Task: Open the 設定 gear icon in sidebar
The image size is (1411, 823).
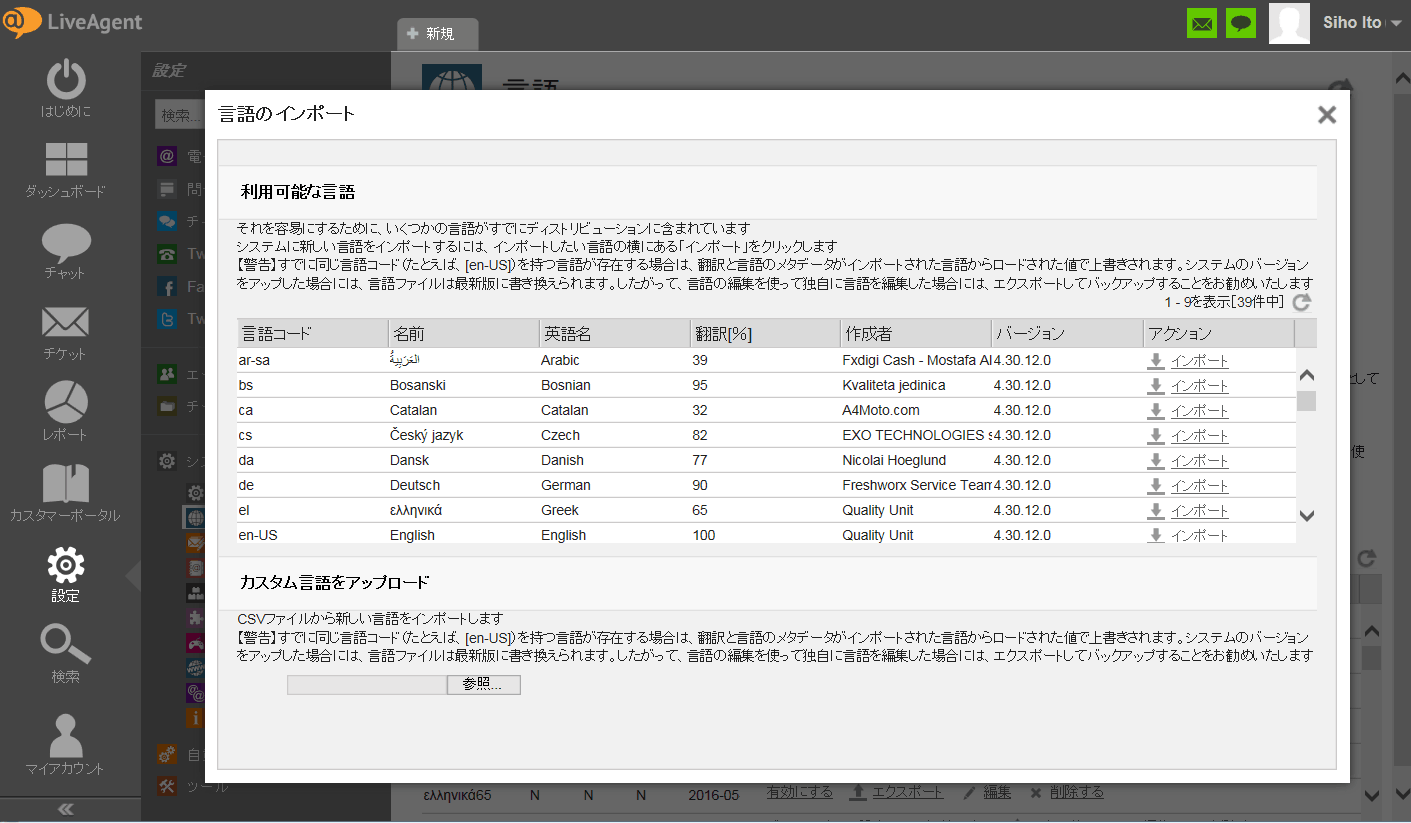Action: click(66, 565)
